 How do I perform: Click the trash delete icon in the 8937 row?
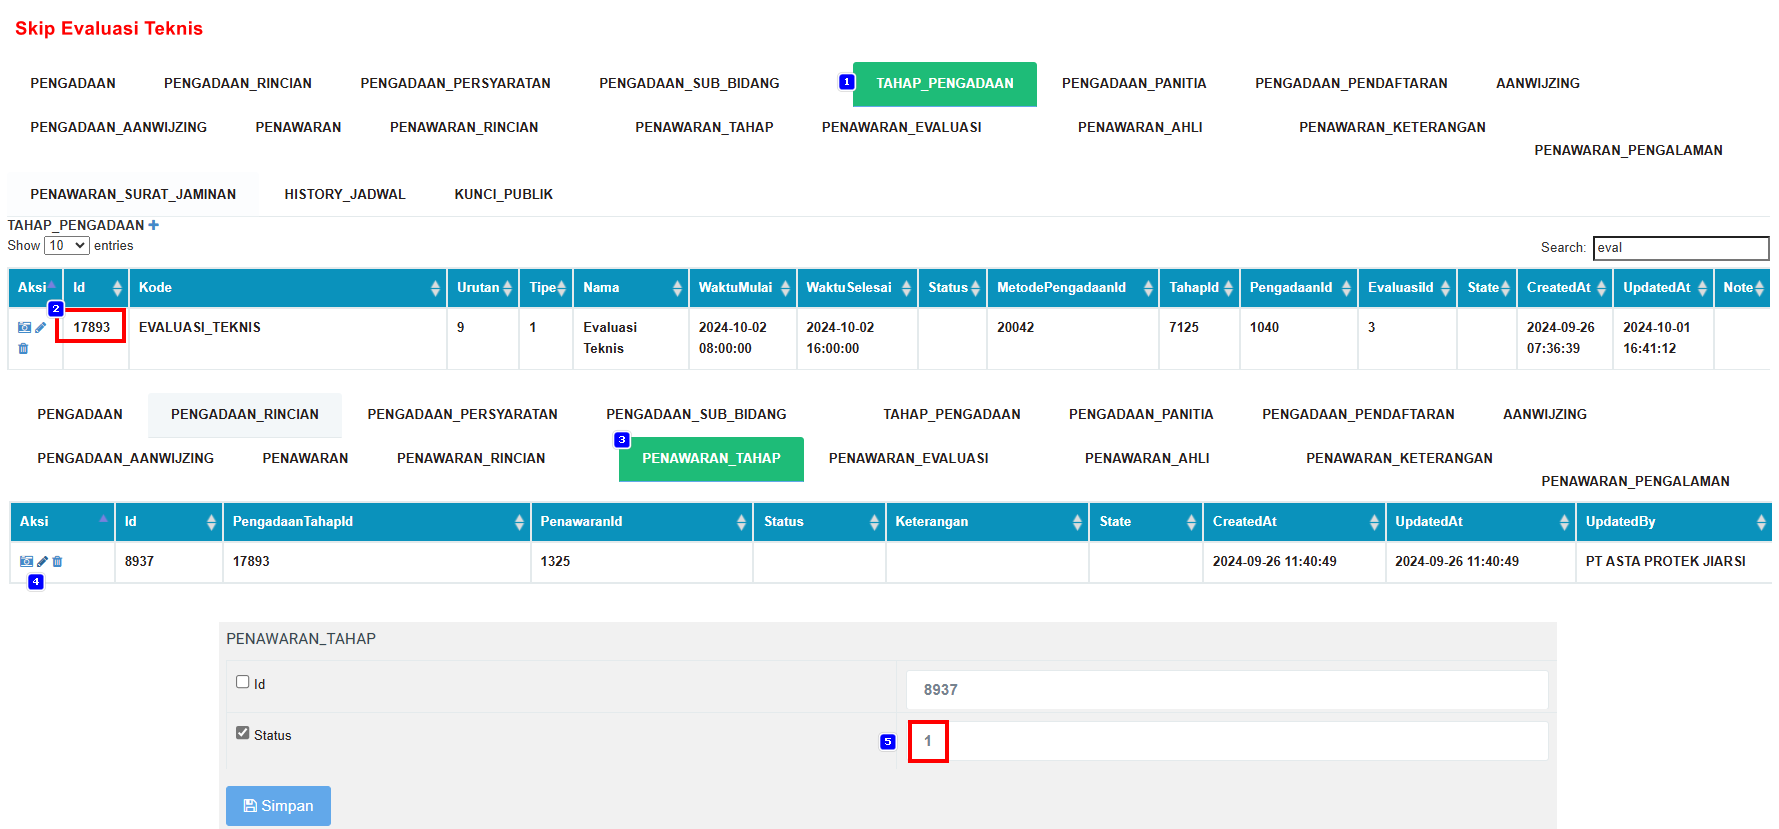pyautogui.click(x=57, y=561)
